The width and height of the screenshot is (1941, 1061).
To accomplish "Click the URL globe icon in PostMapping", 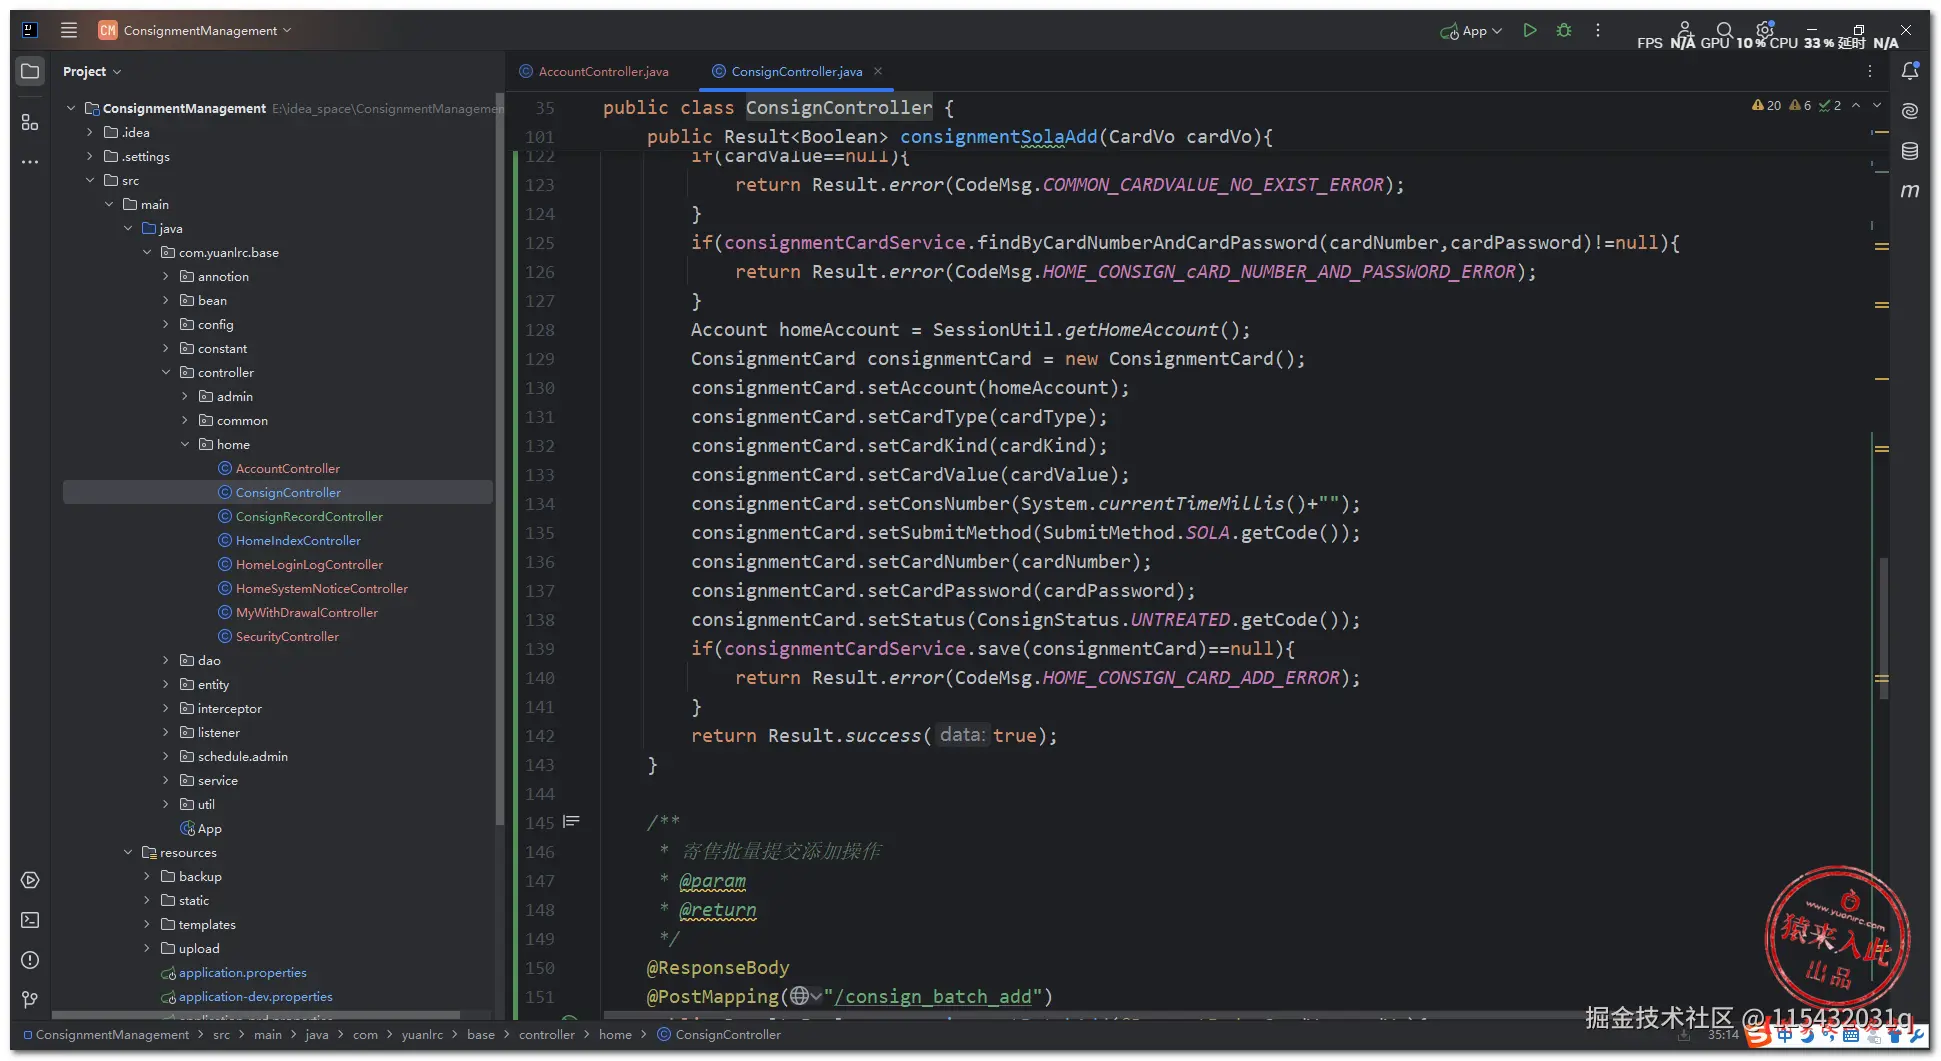I will [799, 996].
